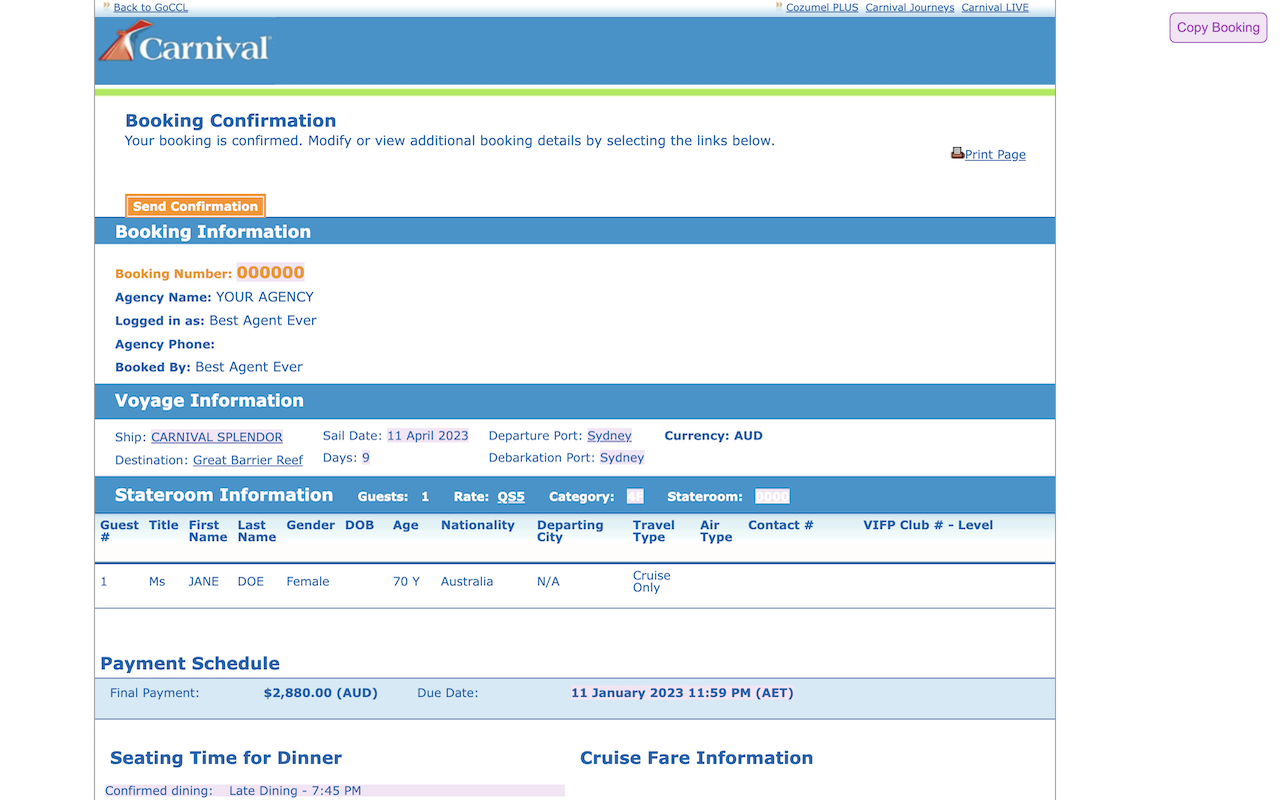Click the VIFP Club # - Level header
1280x800 pixels.
coord(928,525)
